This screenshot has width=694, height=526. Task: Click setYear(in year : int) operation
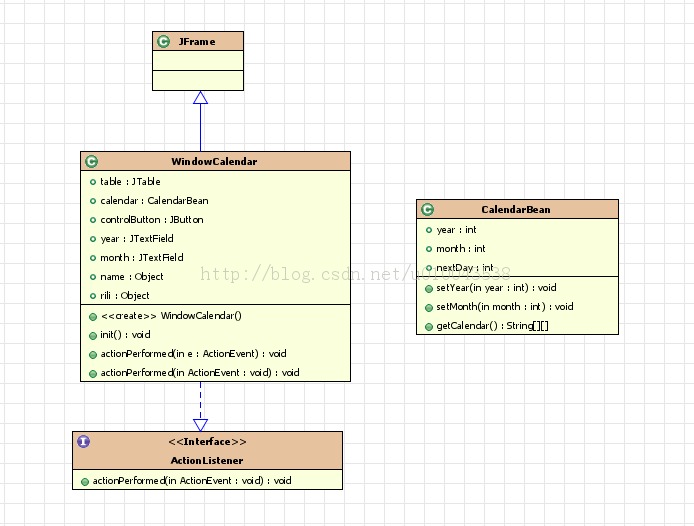496,288
